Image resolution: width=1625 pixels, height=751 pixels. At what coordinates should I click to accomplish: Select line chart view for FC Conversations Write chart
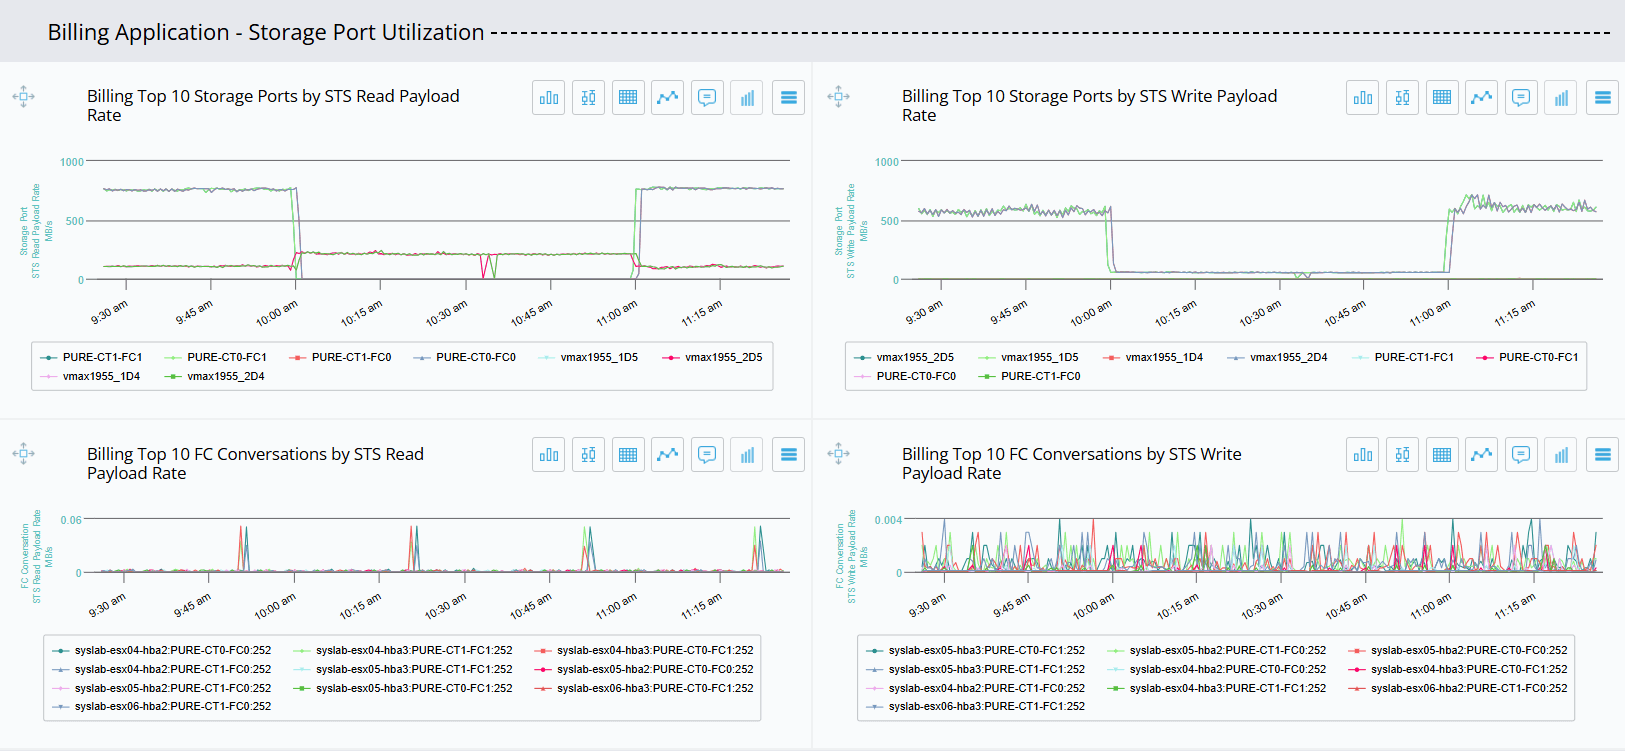tap(1481, 455)
